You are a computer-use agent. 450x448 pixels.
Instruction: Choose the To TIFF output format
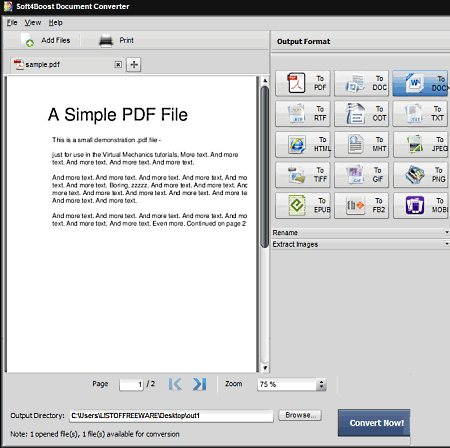pyautogui.click(x=303, y=175)
